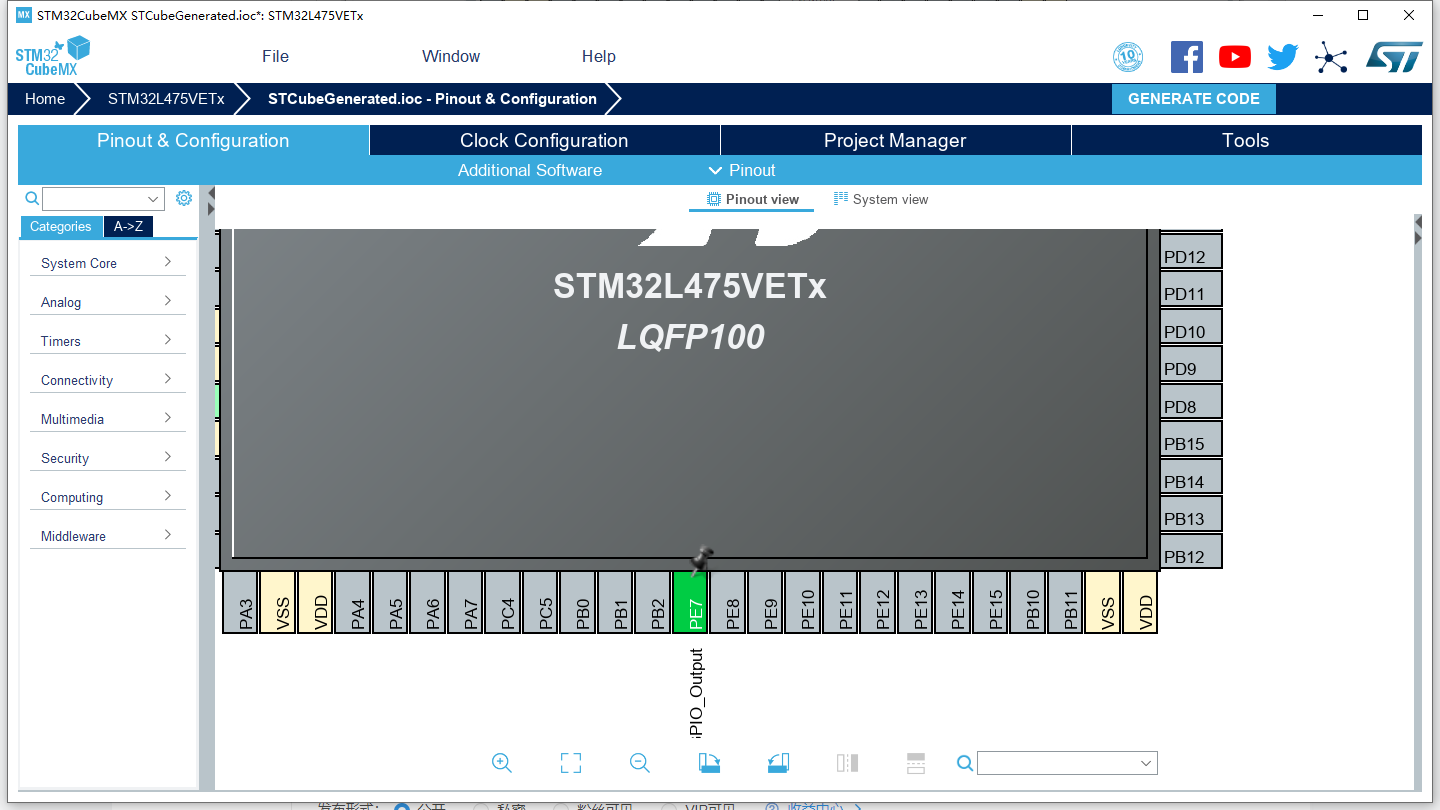The height and width of the screenshot is (810, 1440).
Task: Go back to Home via breadcrumb
Action: click(44, 98)
